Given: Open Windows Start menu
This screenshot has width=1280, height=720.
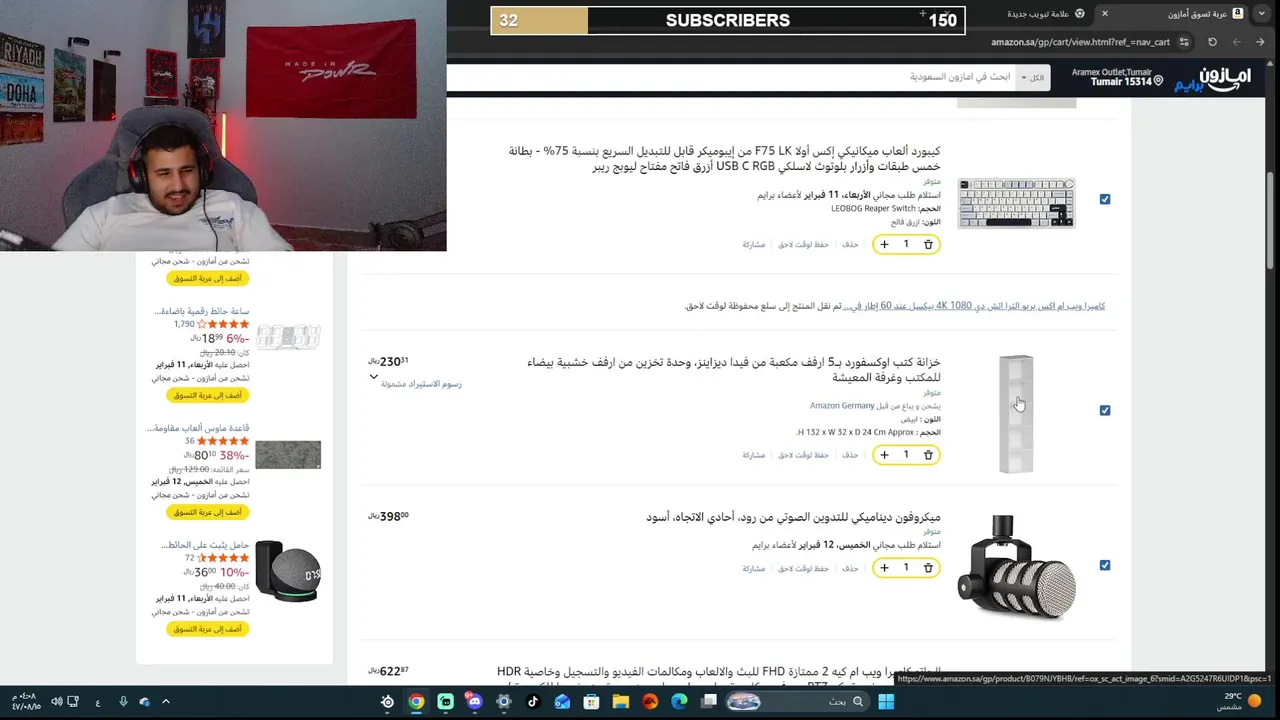Looking at the screenshot, I should [x=886, y=702].
